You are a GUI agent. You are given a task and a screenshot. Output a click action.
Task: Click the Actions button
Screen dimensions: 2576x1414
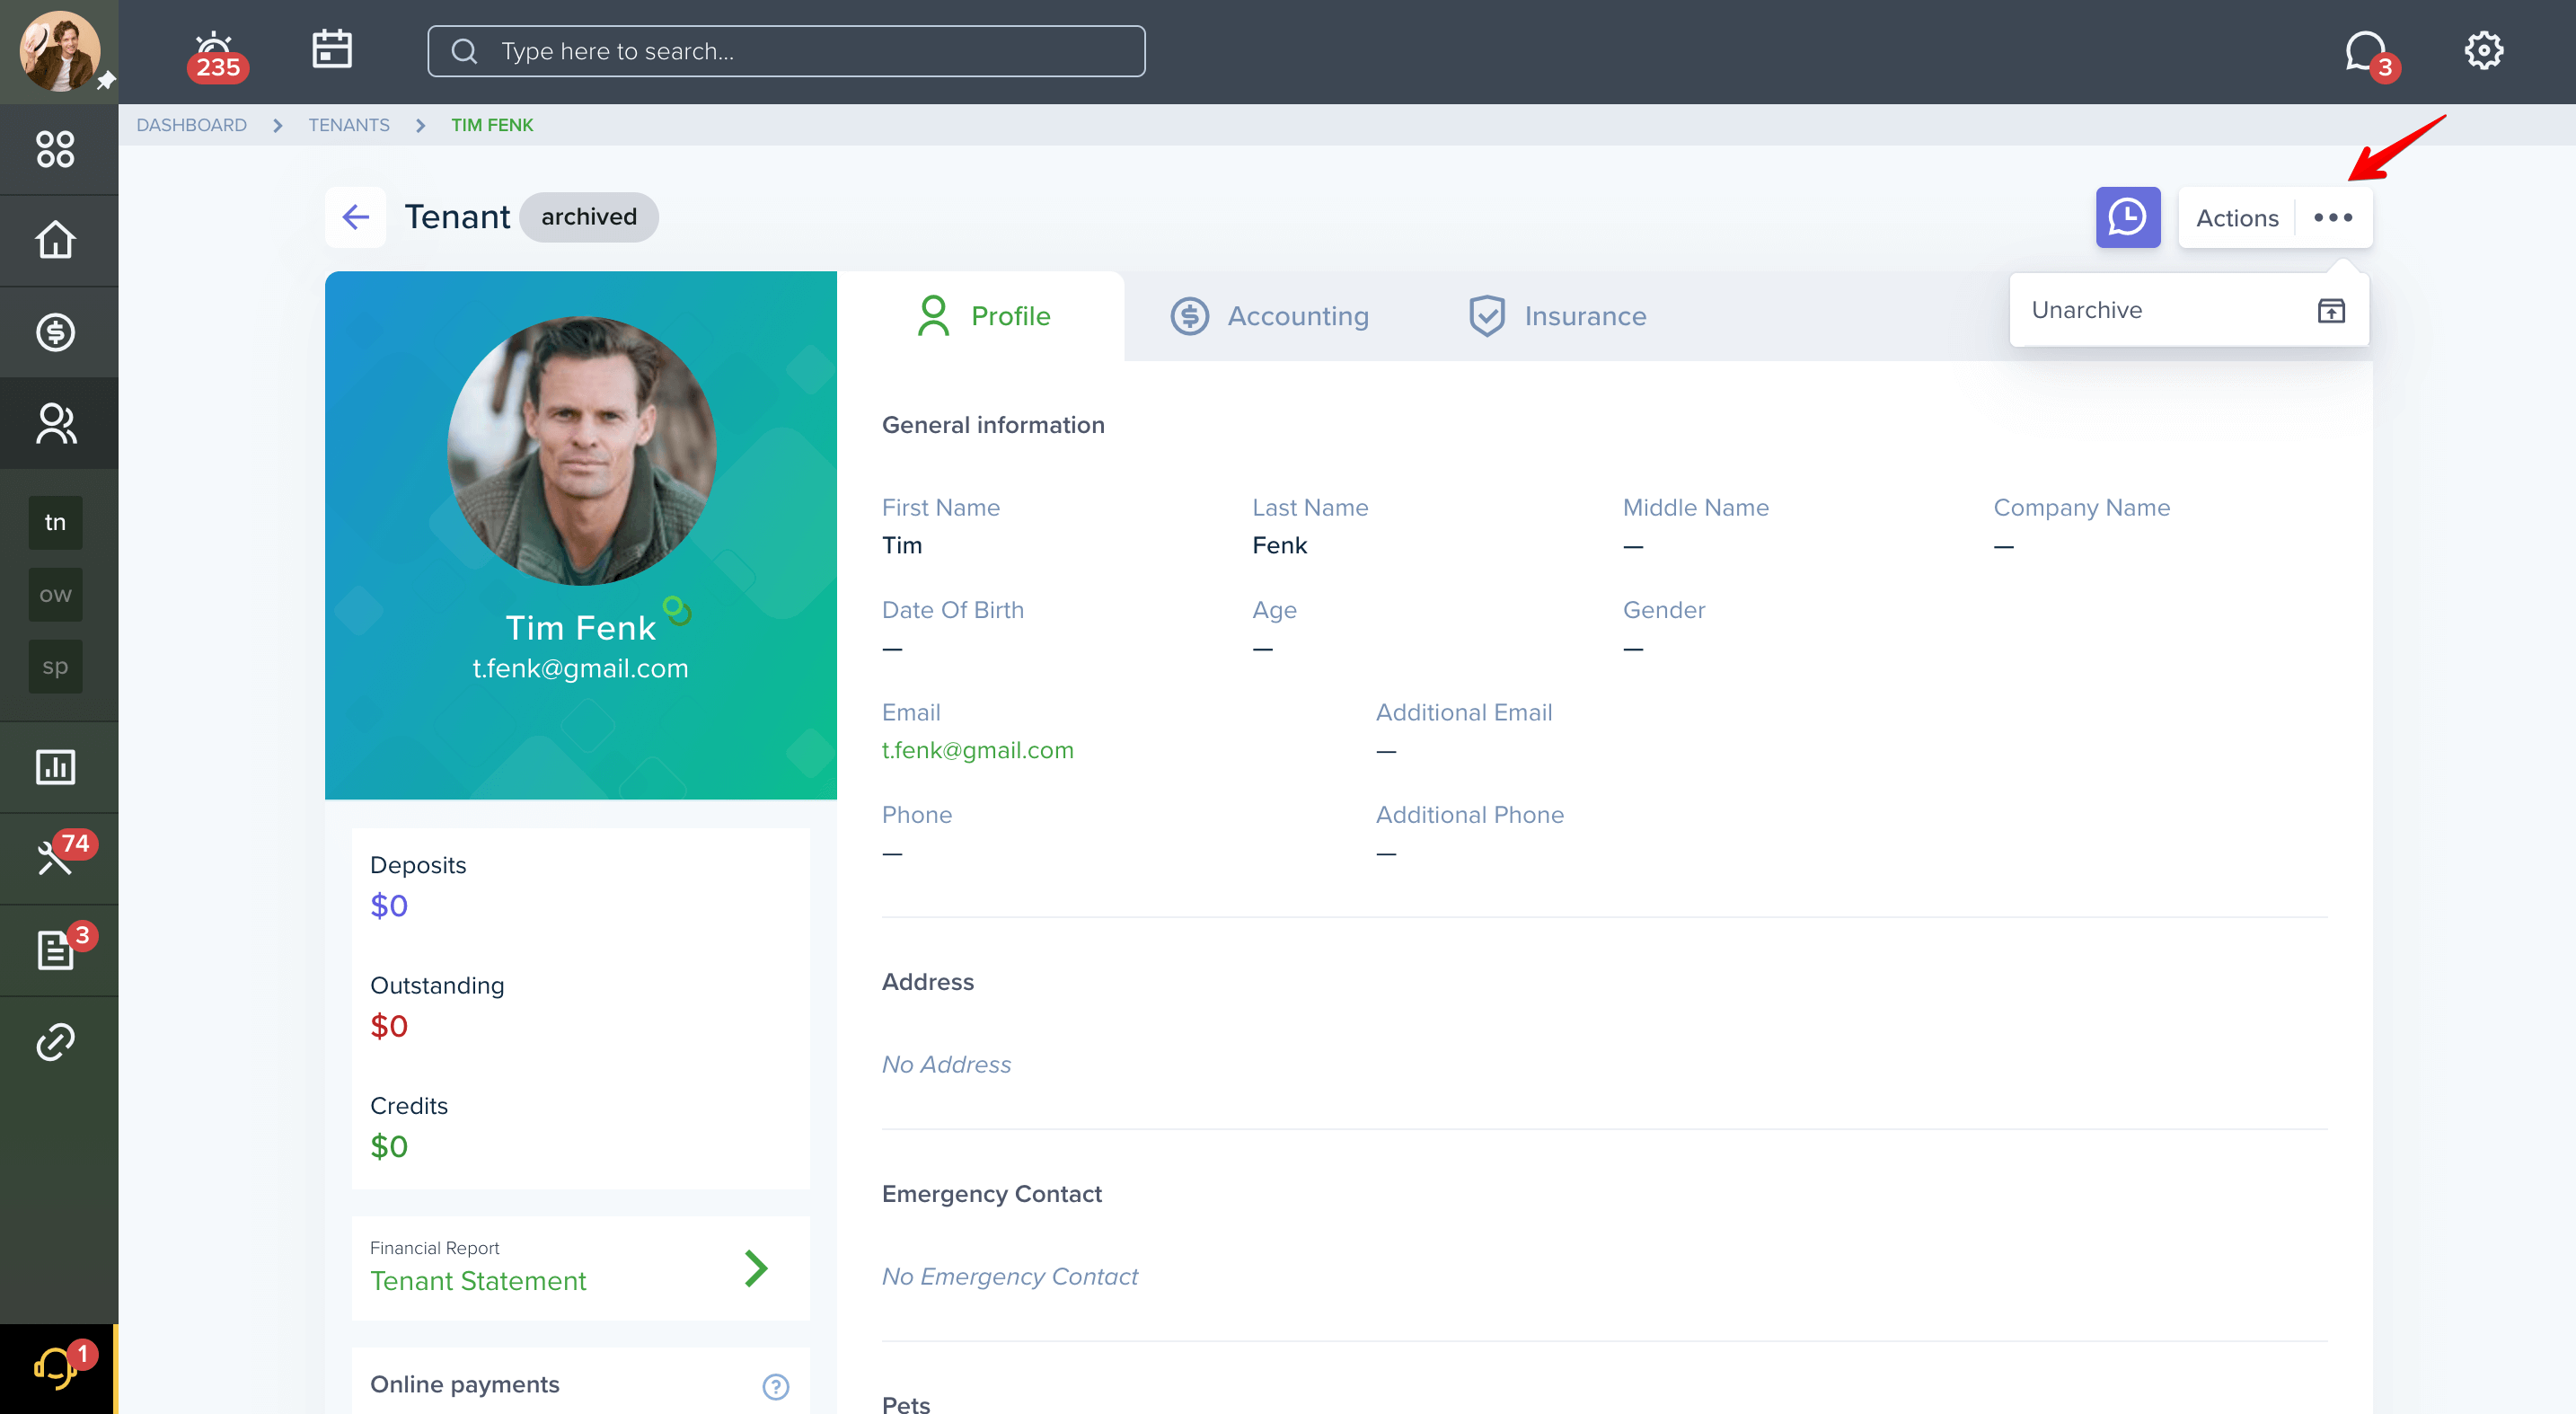pyautogui.click(x=2275, y=217)
